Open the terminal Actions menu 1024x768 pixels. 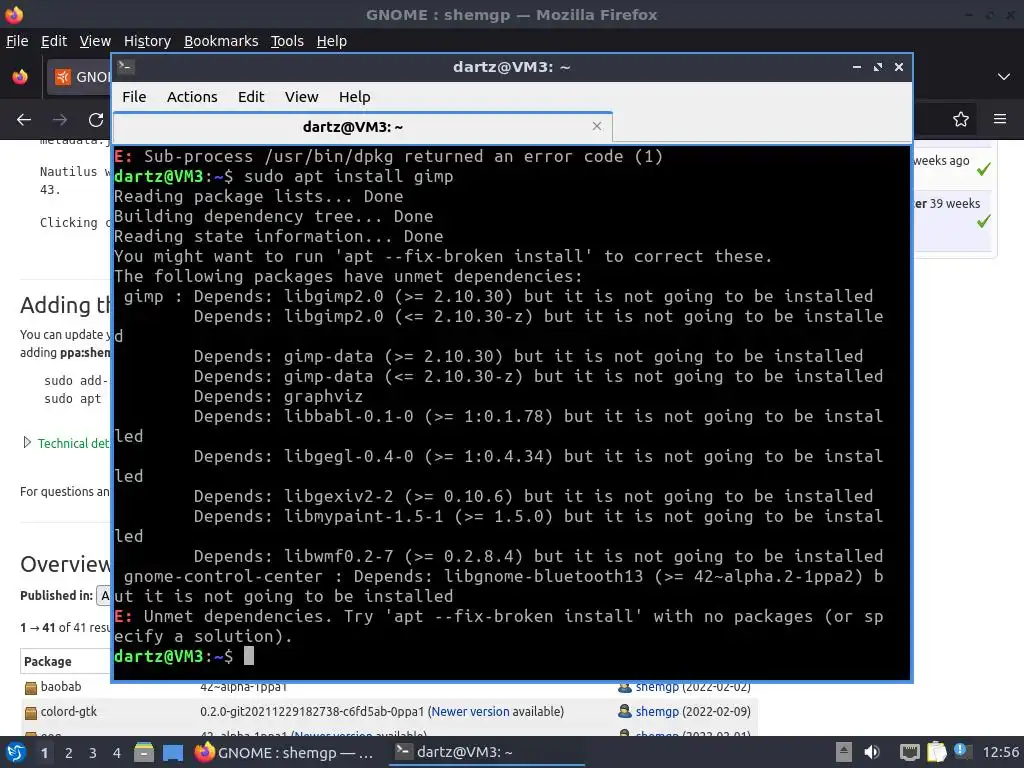192,97
